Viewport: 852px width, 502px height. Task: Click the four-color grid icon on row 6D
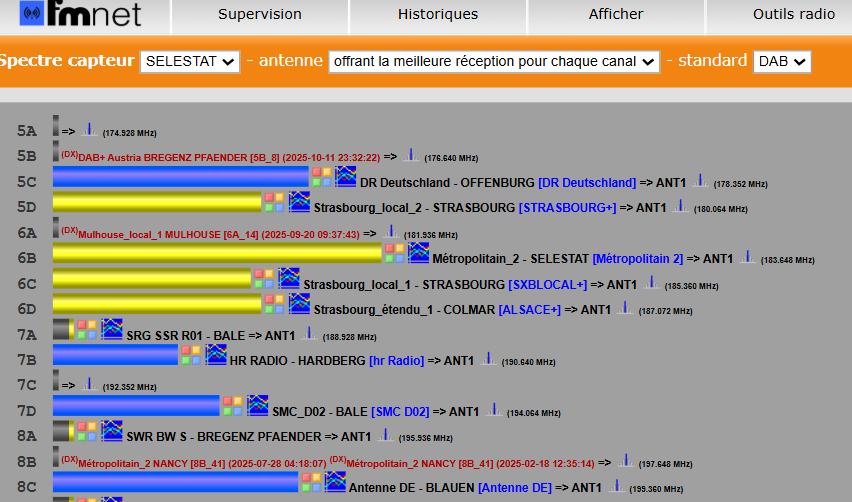pos(274,304)
